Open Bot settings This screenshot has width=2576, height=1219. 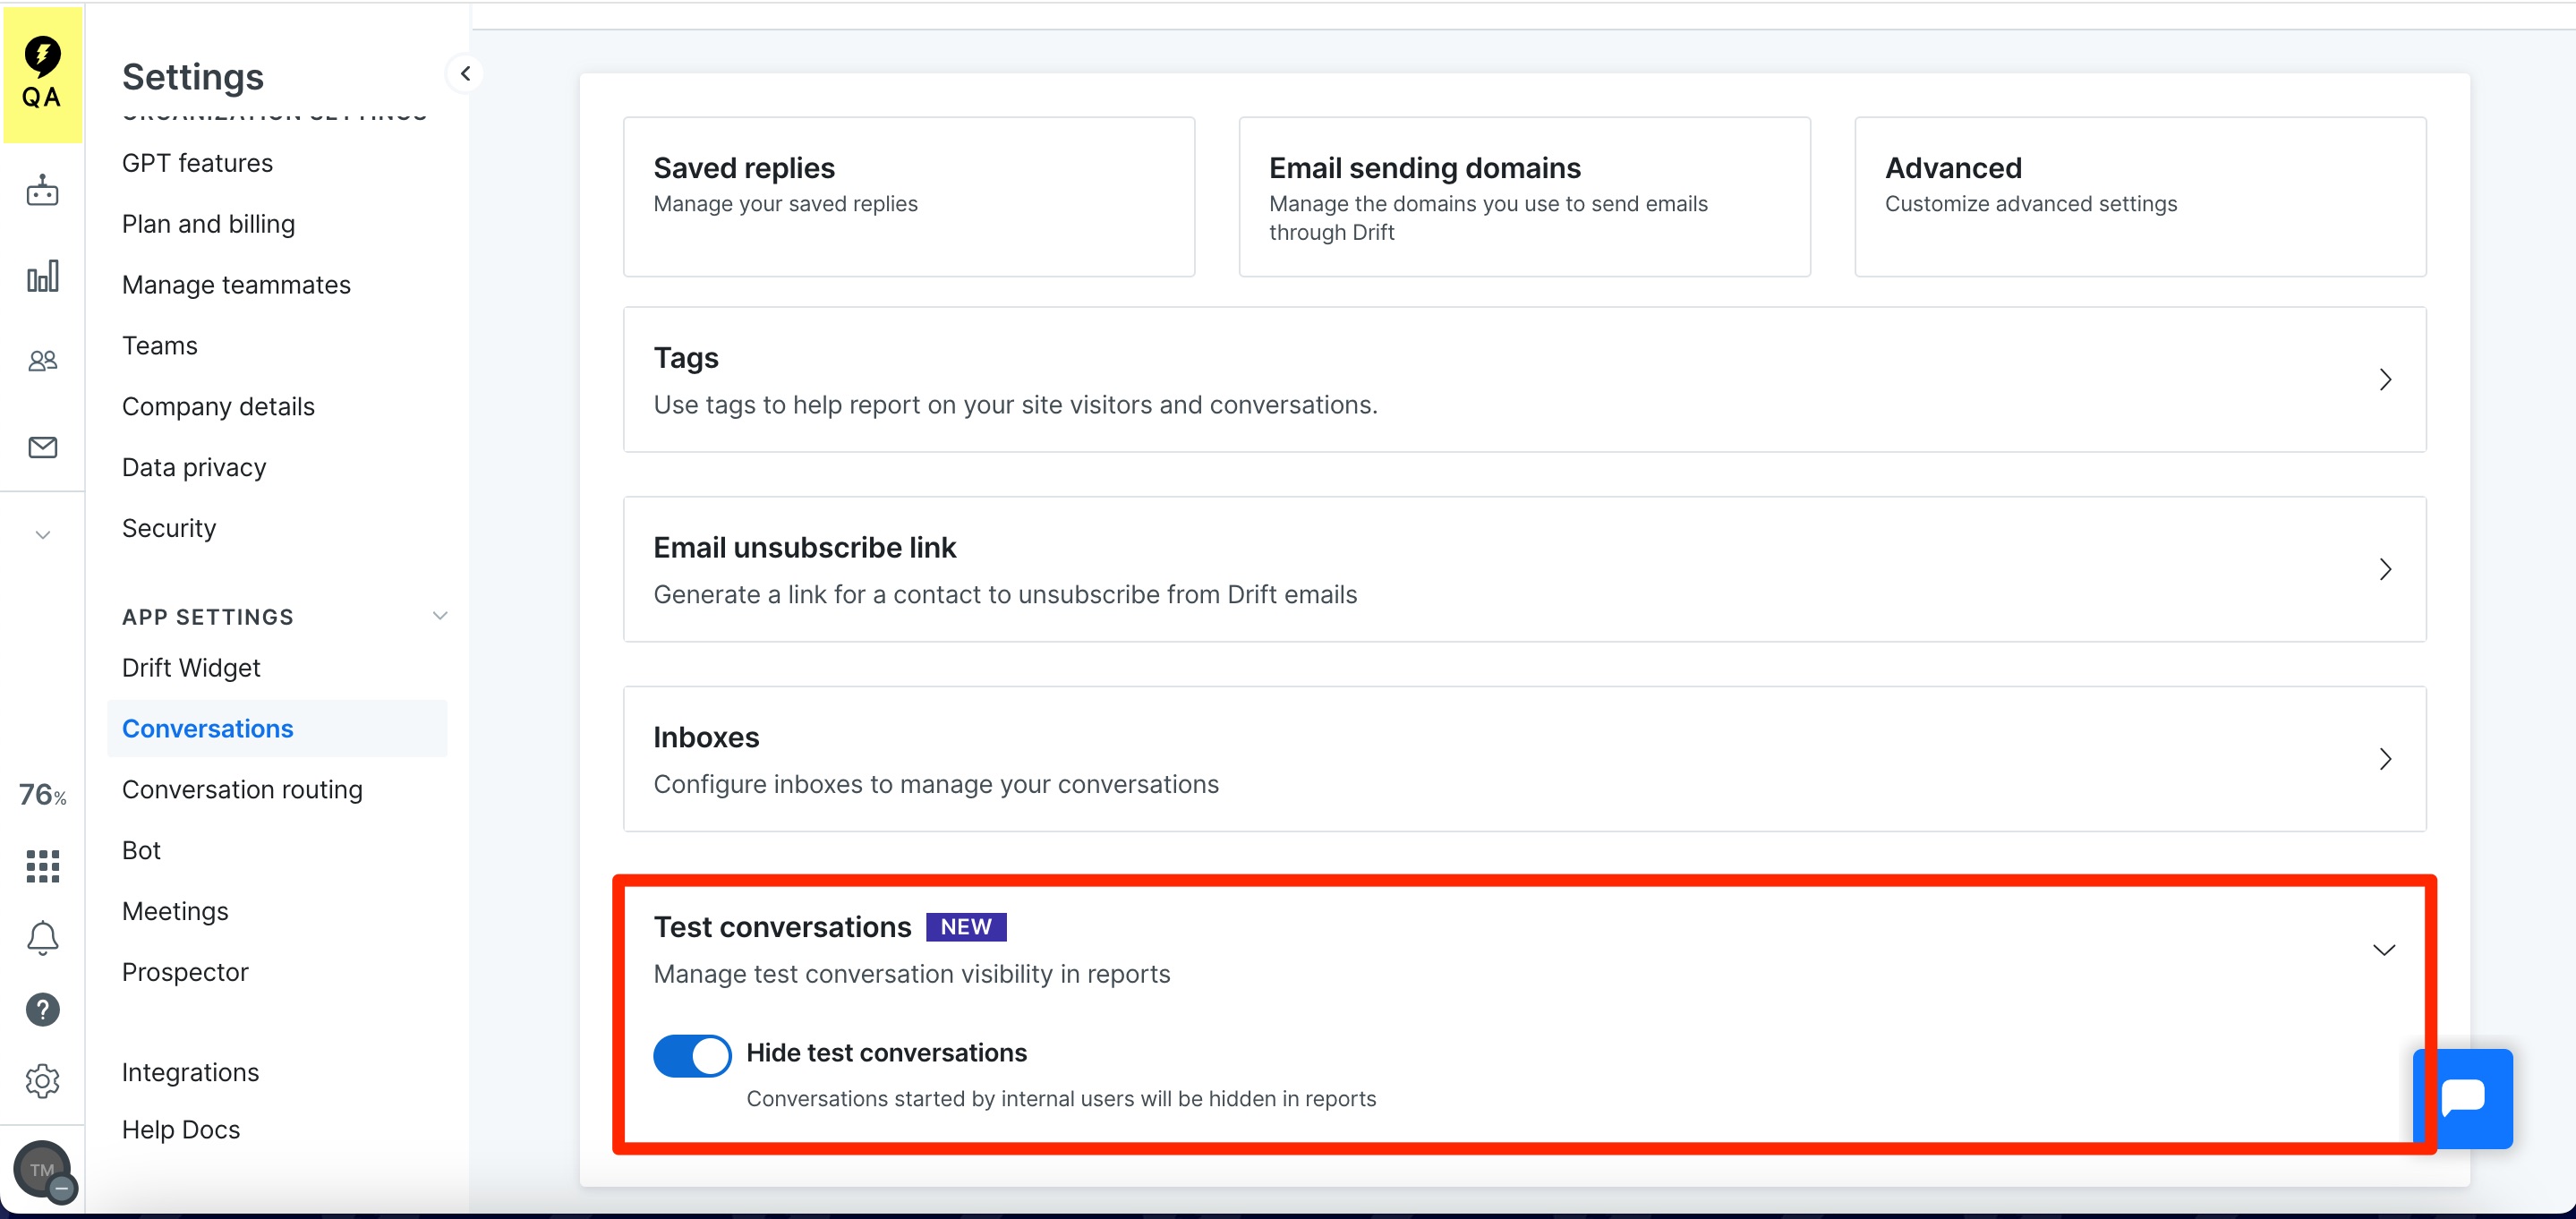[141, 851]
